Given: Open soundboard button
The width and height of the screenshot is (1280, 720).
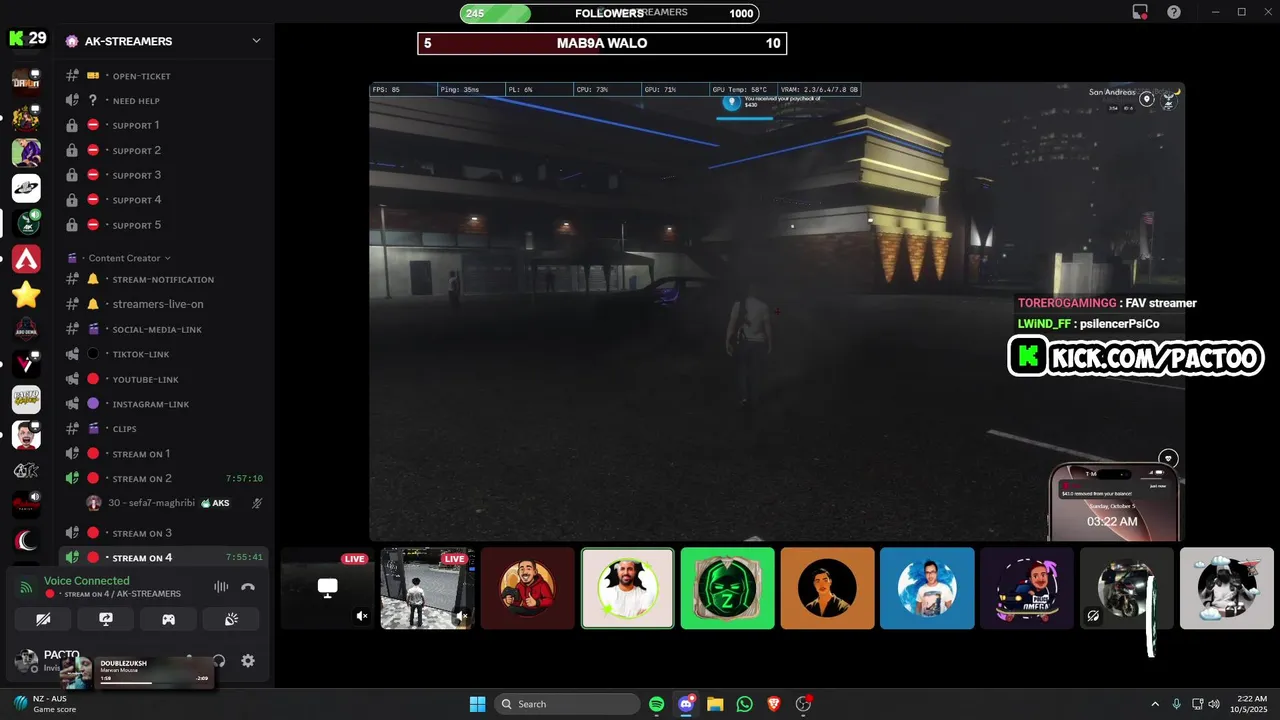Looking at the screenshot, I should click(x=231, y=620).
